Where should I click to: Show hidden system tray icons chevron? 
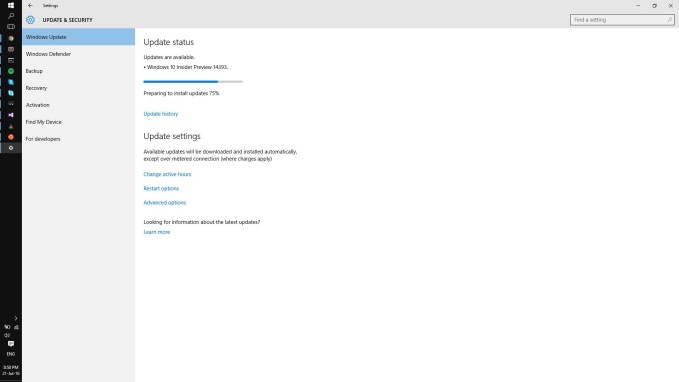(x=16, y=318)
